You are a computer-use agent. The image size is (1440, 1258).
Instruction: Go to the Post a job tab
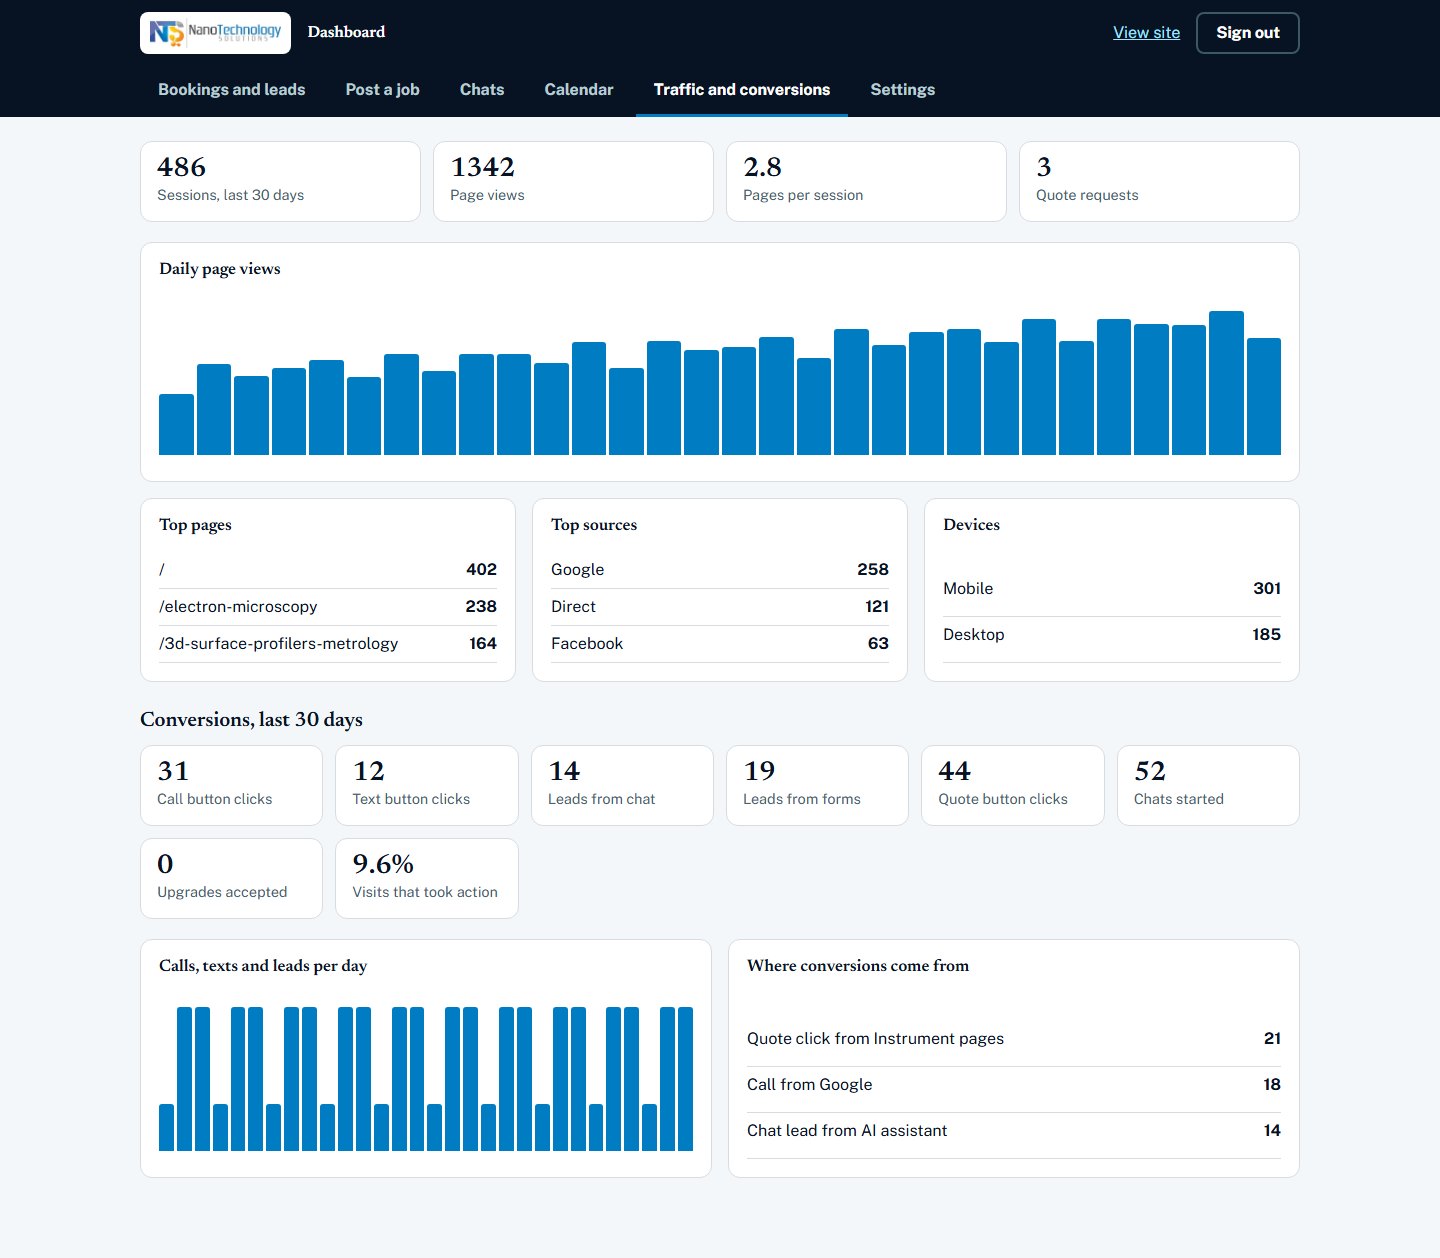click(x=383, y=89)
